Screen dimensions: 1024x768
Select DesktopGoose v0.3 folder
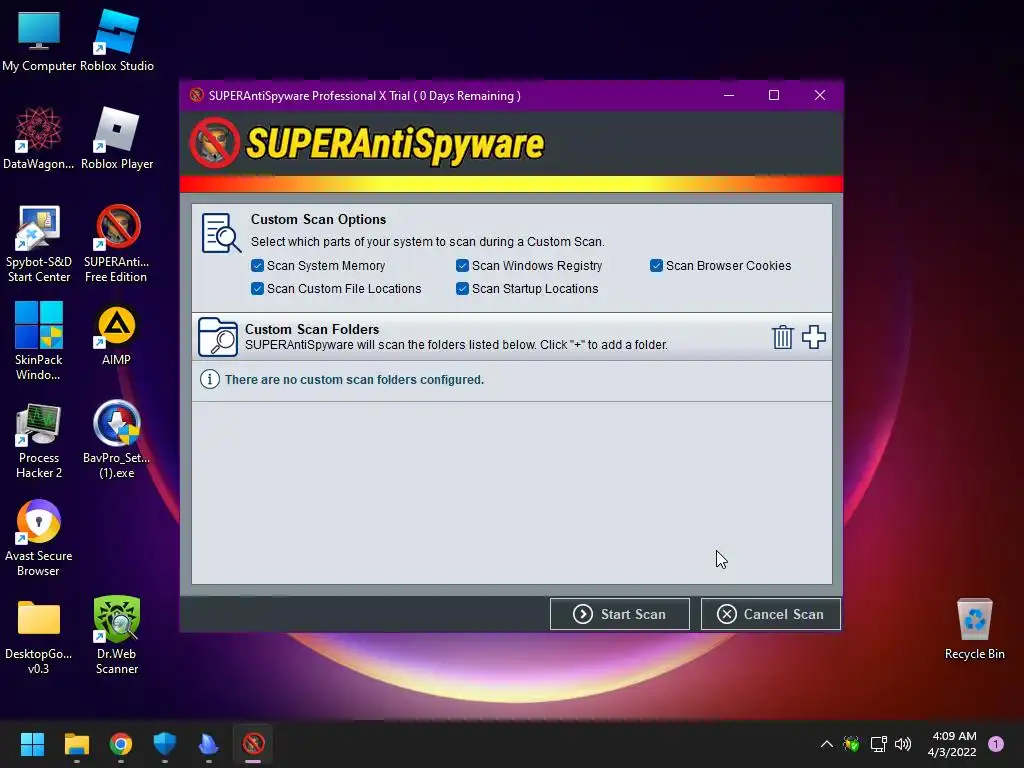point(39,637)
